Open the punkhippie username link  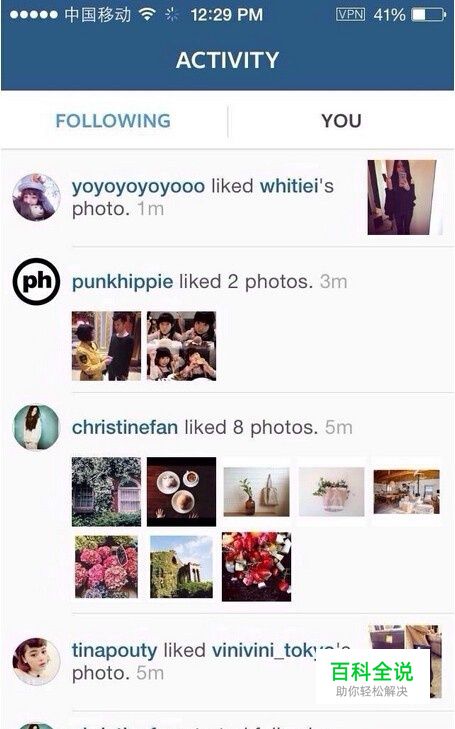[x=122, y=282]
